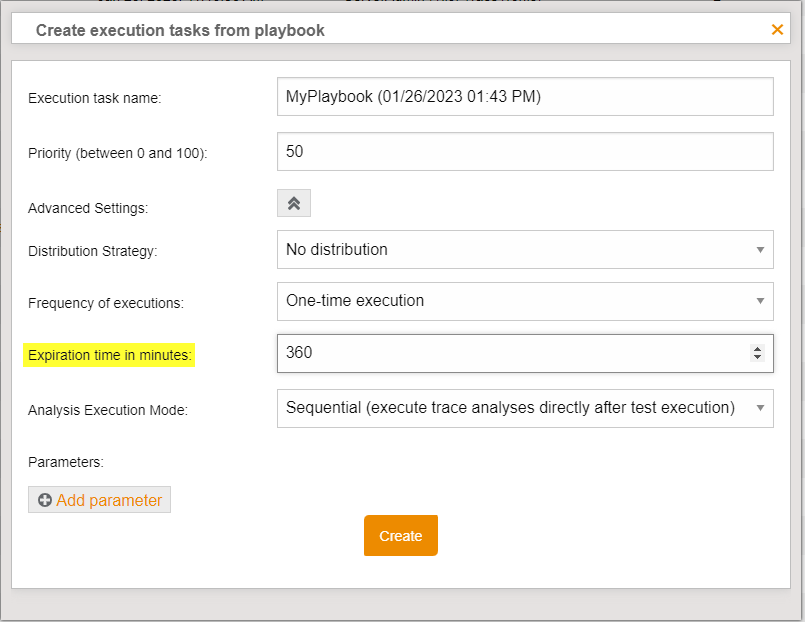The height and width of the screenshot is (622, 805).
Task: Close the Create execution tasks dialog
Action: pos(777,30)
